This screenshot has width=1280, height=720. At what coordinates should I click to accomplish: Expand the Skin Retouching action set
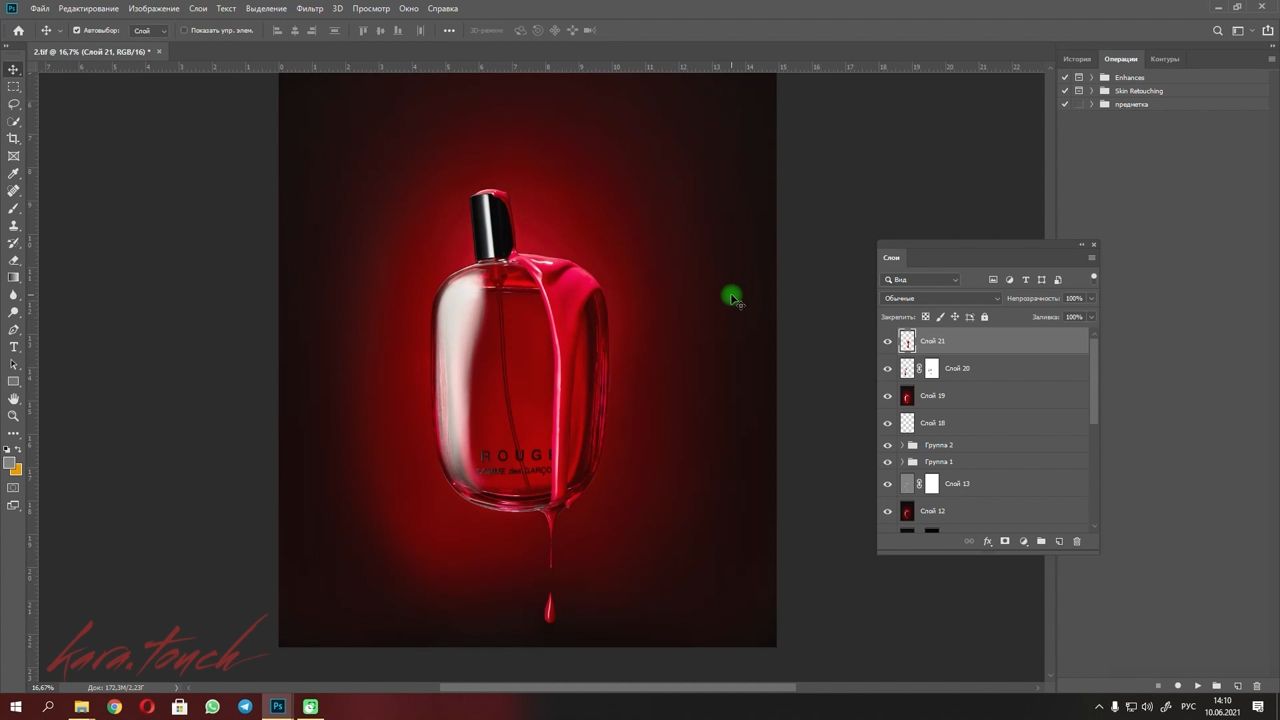[1092, 91]
